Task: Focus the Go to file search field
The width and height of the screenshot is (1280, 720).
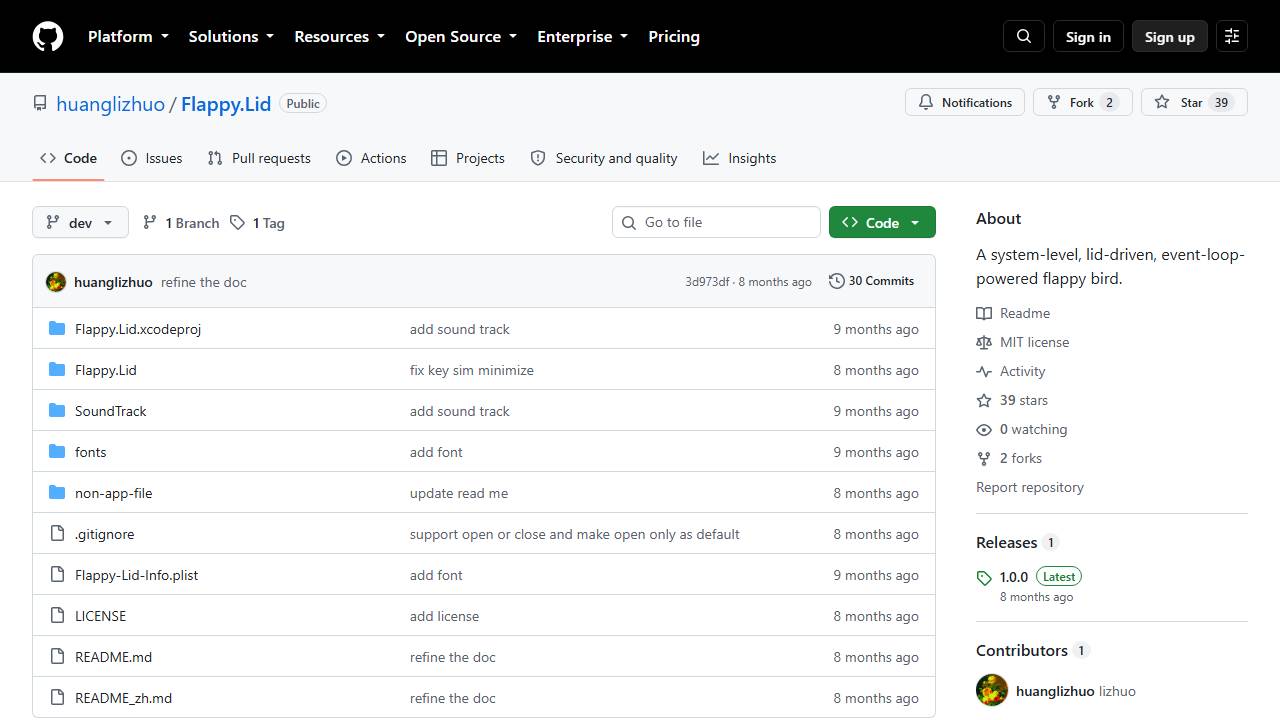Action: coord(716,222)
